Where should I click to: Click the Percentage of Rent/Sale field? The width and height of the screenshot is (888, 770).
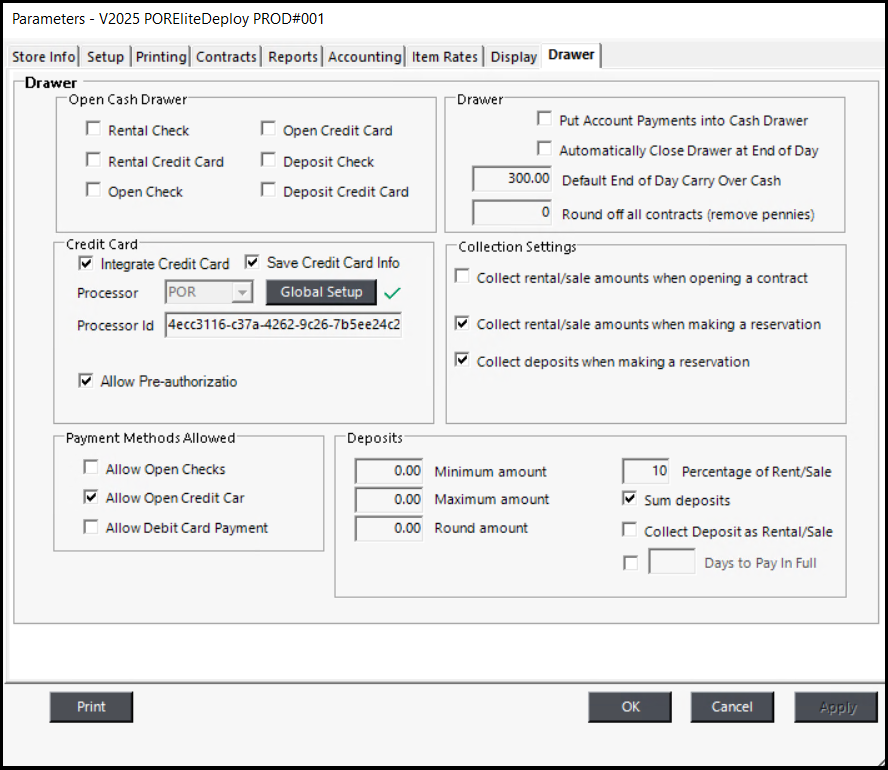pos(646,471)
